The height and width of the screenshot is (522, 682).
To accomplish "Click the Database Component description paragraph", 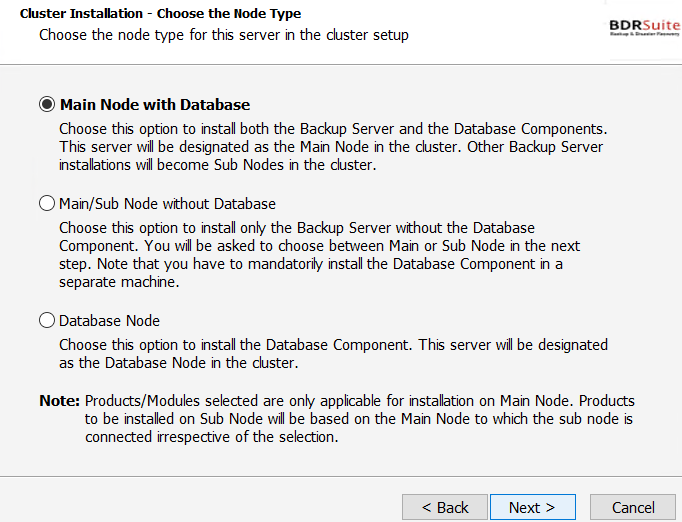I will pos(333,354).
